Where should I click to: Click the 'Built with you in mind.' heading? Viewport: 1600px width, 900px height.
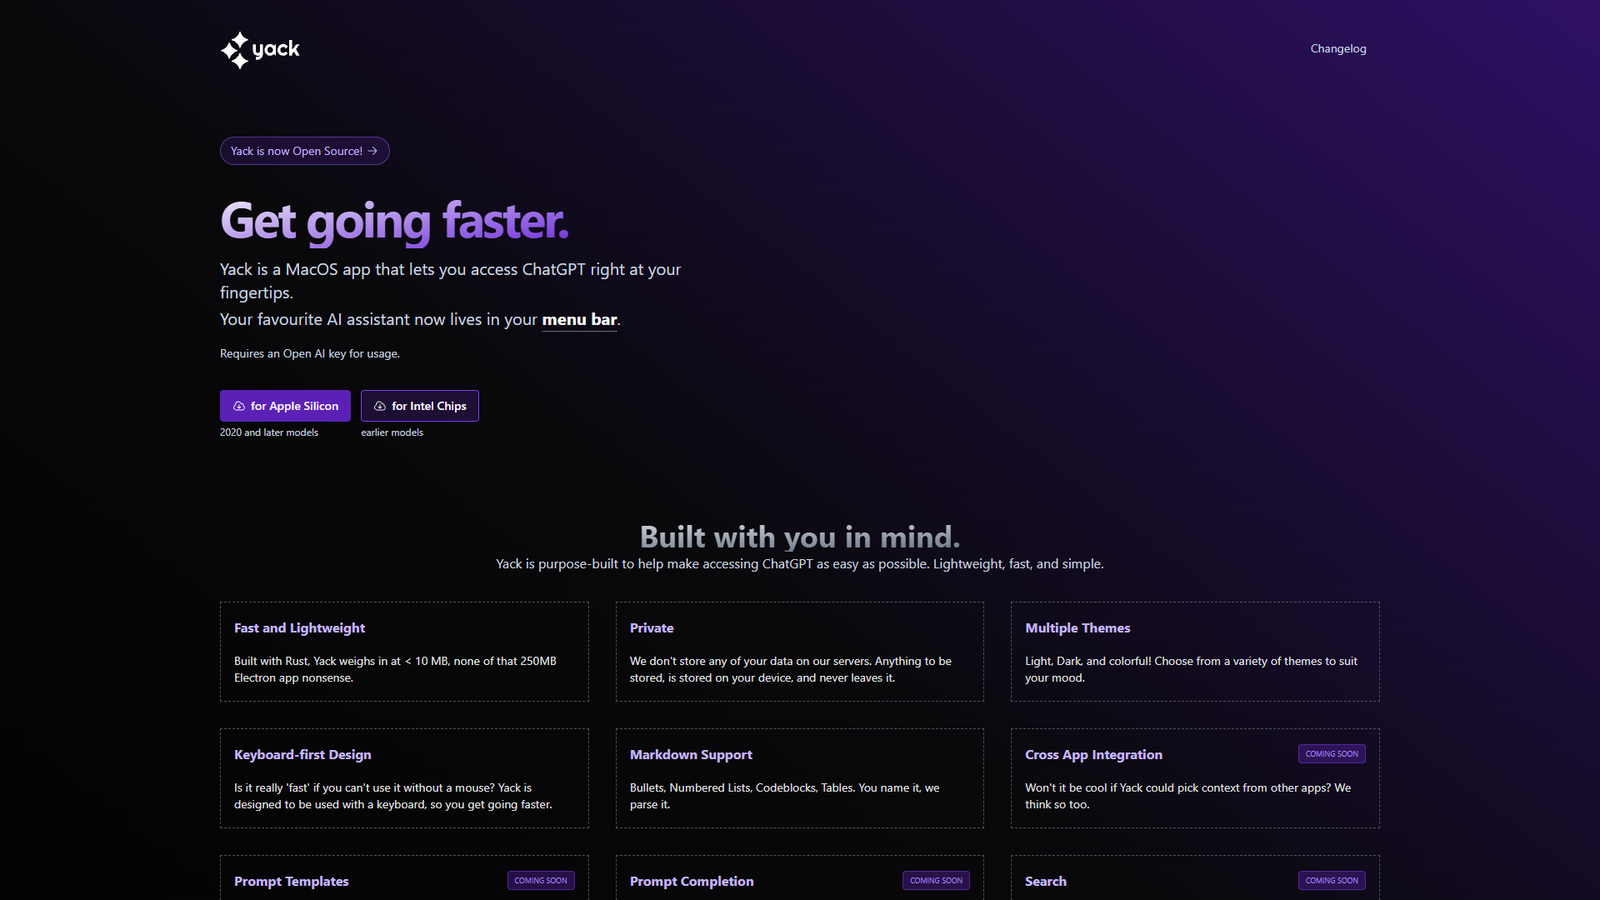800,537
